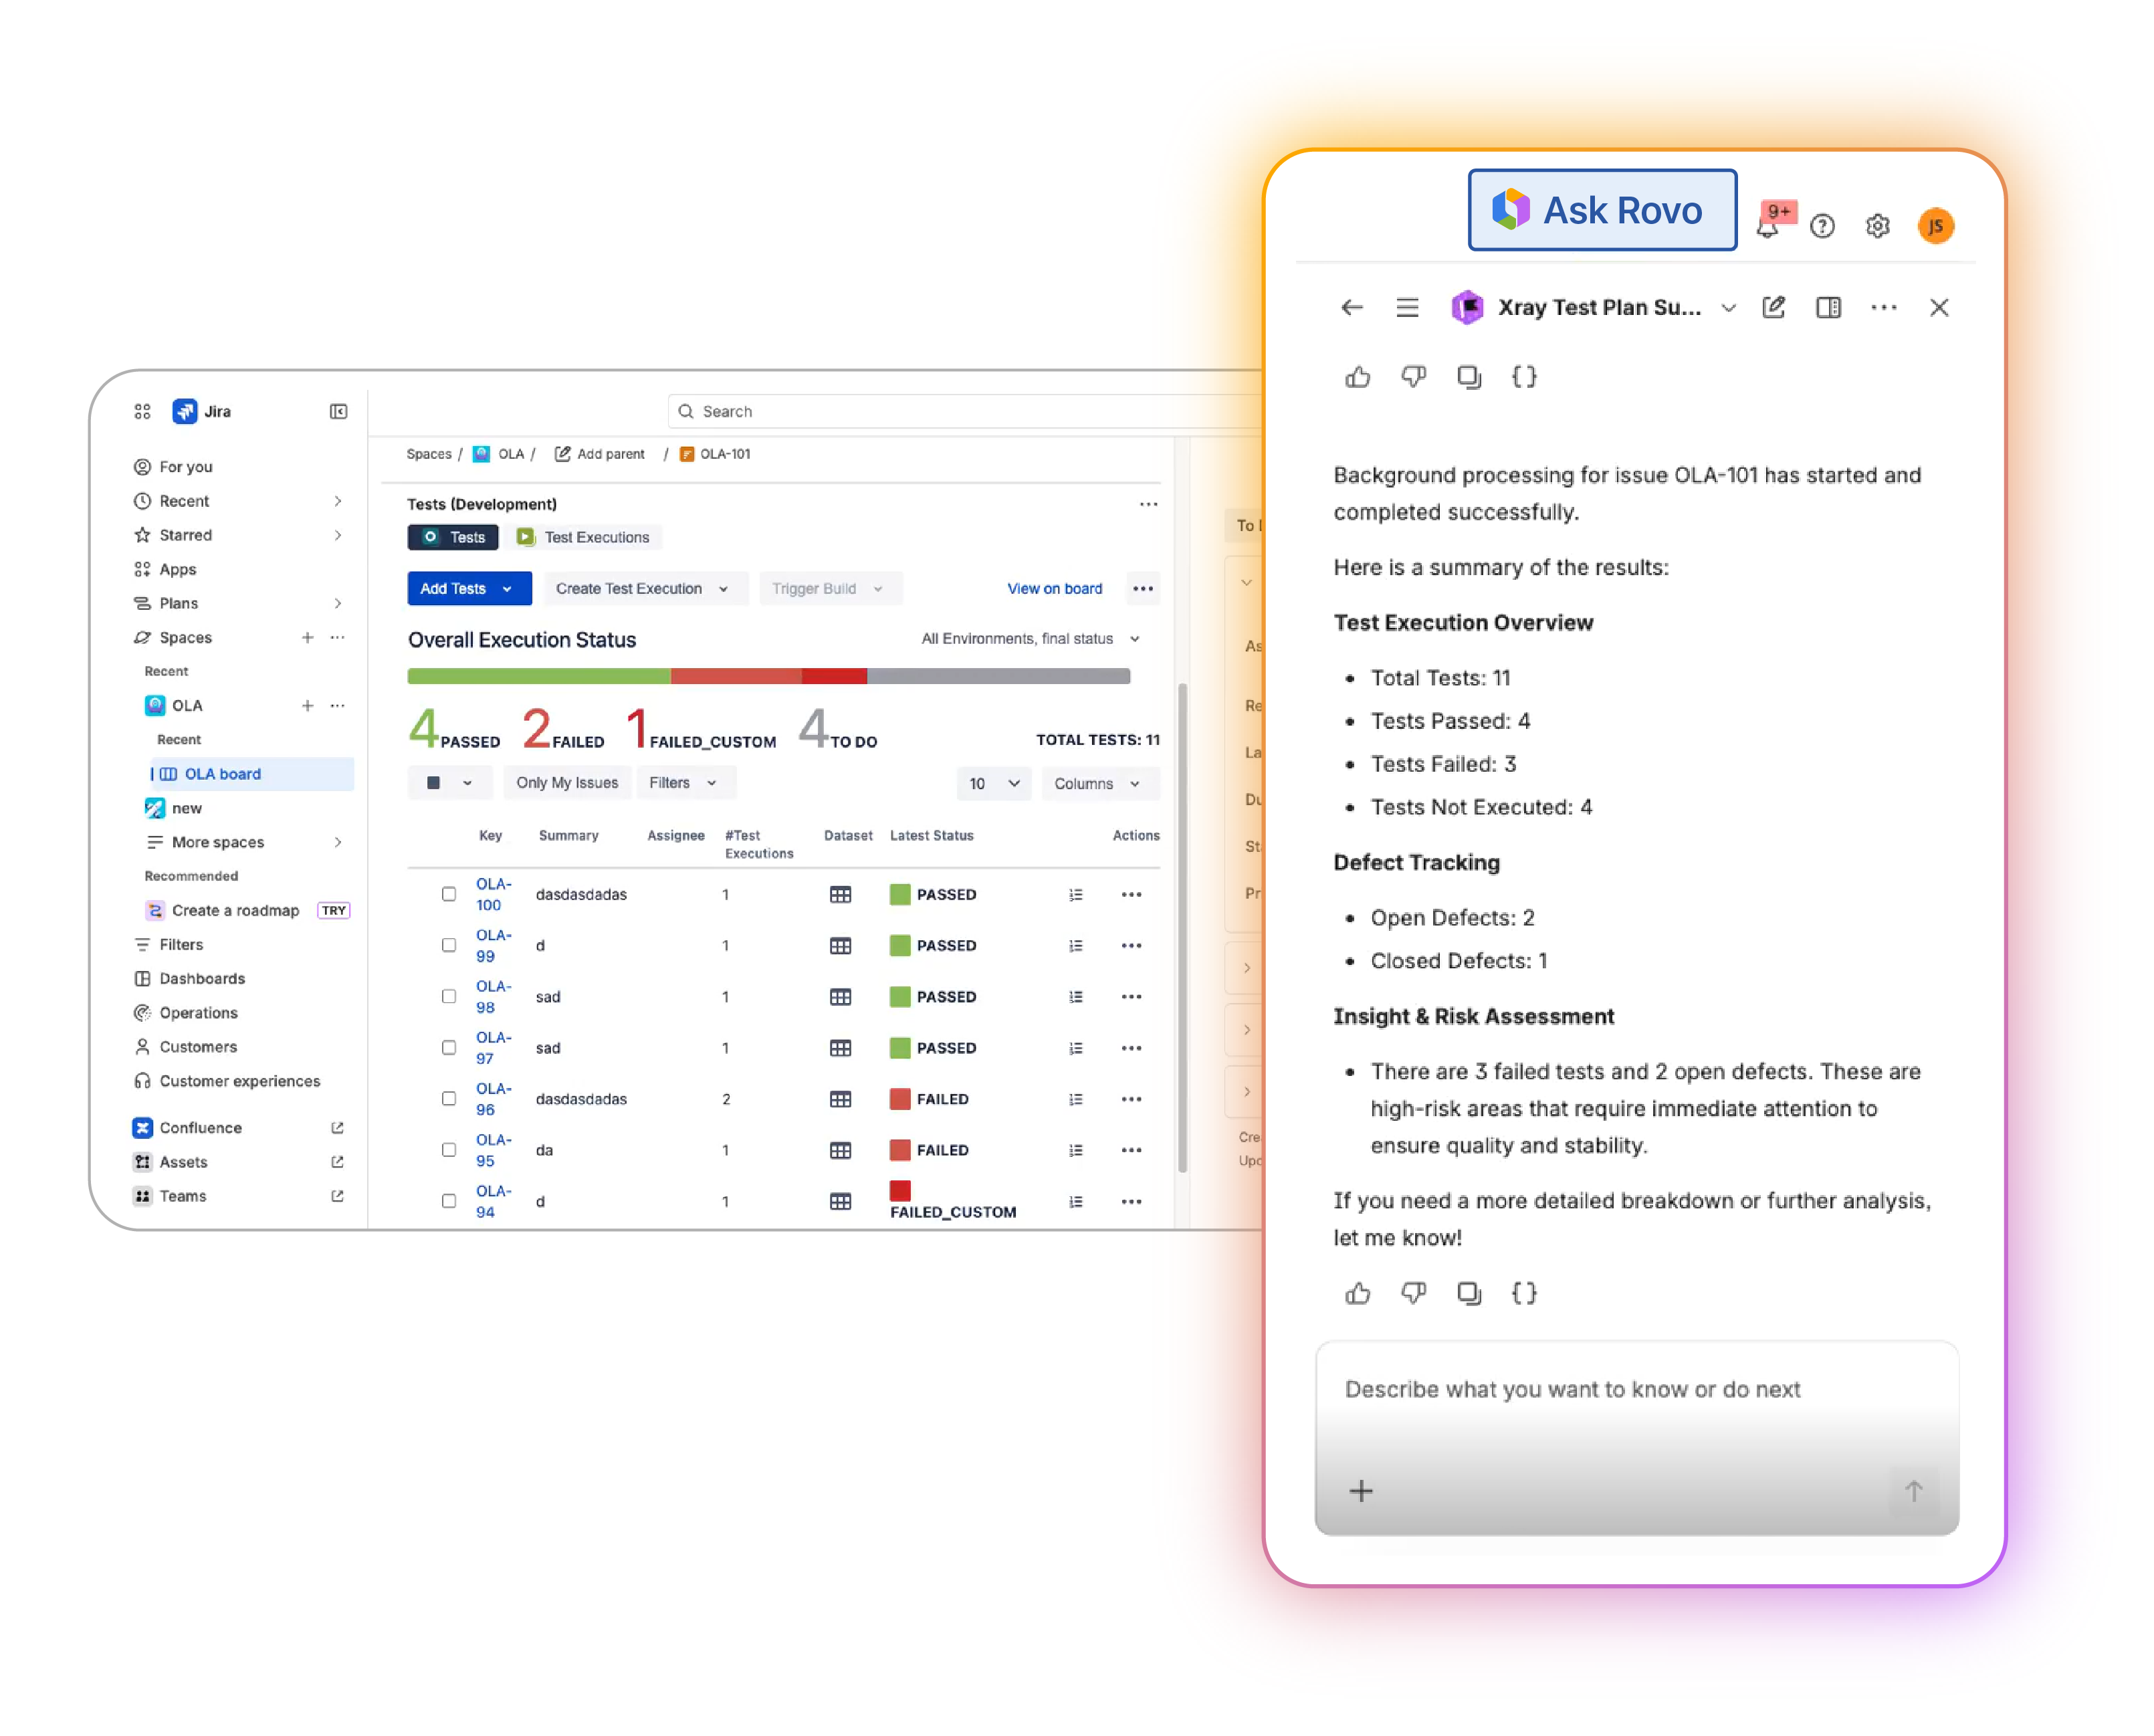Add a new space with plus icon
Image resolution: width=2154 pixels, height=1736 pixels.
tap(307, 637)
